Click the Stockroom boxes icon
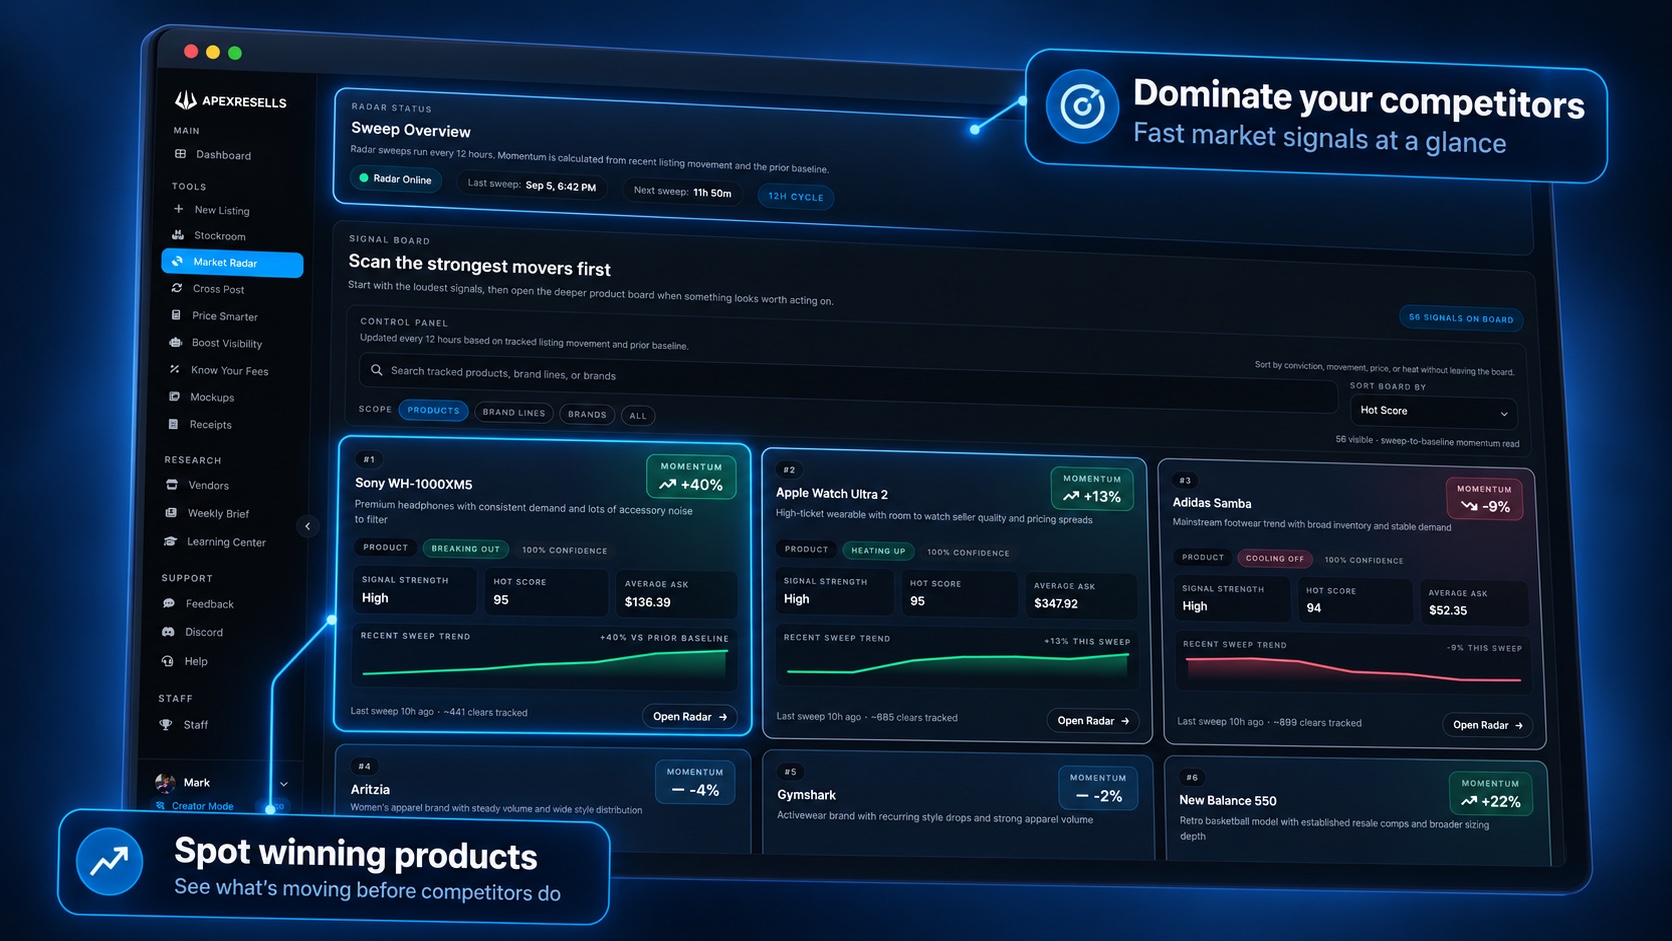This screenshot has width=1672, height=941. coord(178,235)
